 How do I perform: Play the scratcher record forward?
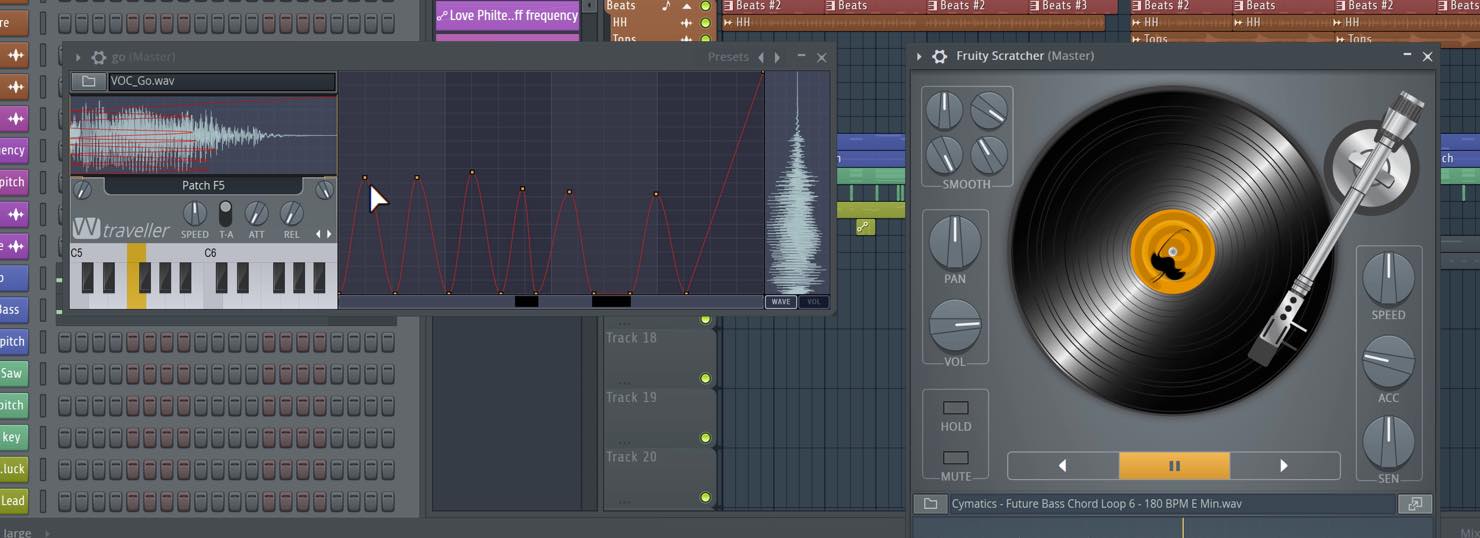pos(1284,466)
